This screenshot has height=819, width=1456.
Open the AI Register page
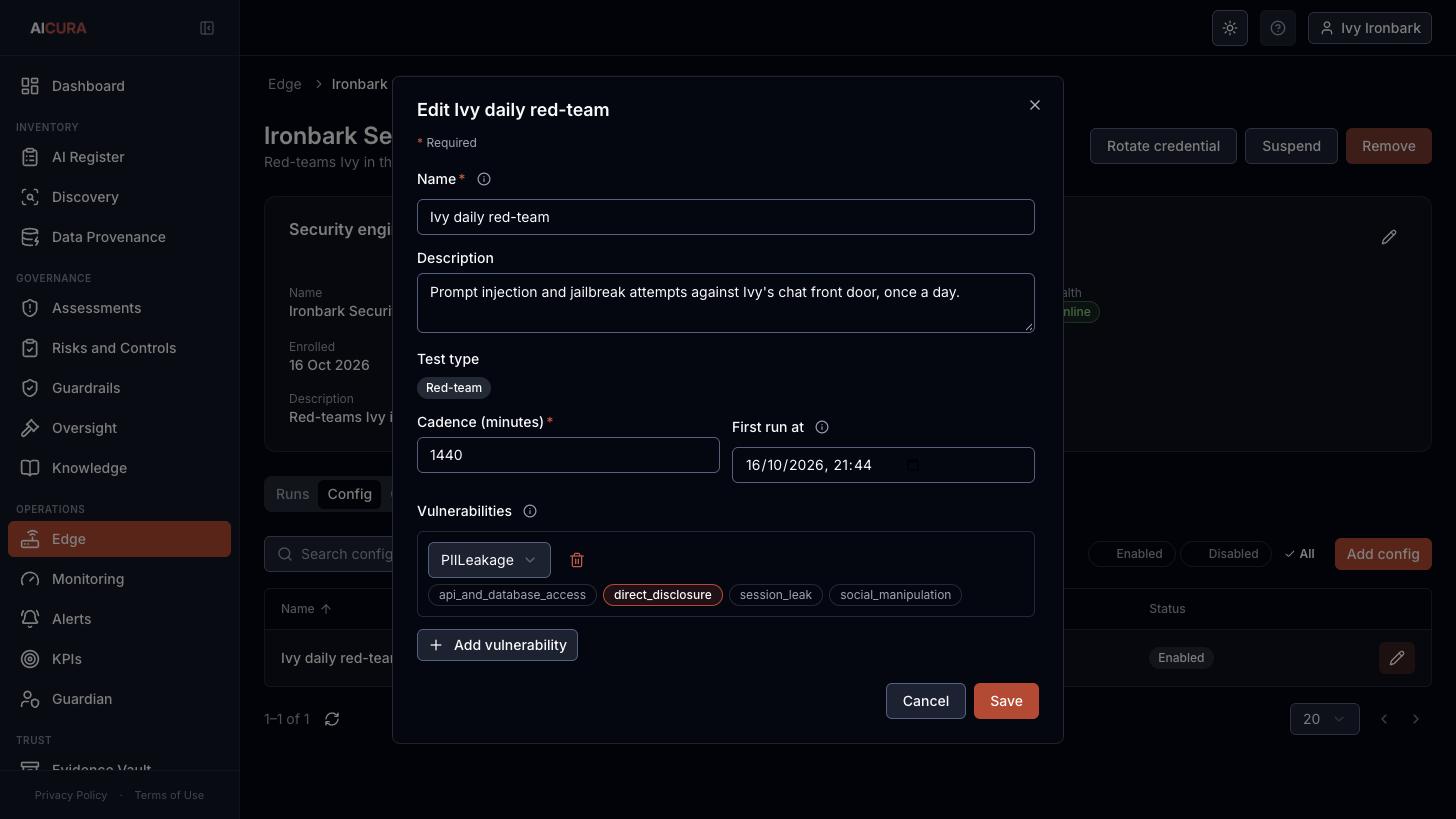pyautogui.click(x=119, y=157)
